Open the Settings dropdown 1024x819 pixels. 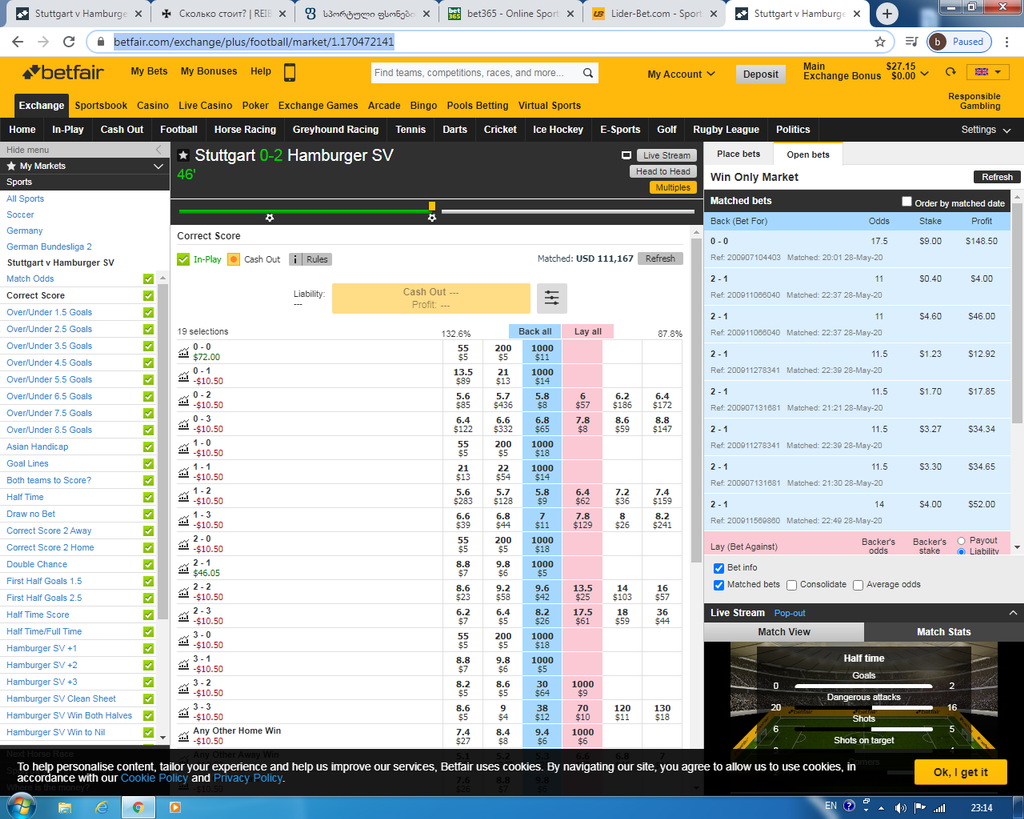point(985,130)
